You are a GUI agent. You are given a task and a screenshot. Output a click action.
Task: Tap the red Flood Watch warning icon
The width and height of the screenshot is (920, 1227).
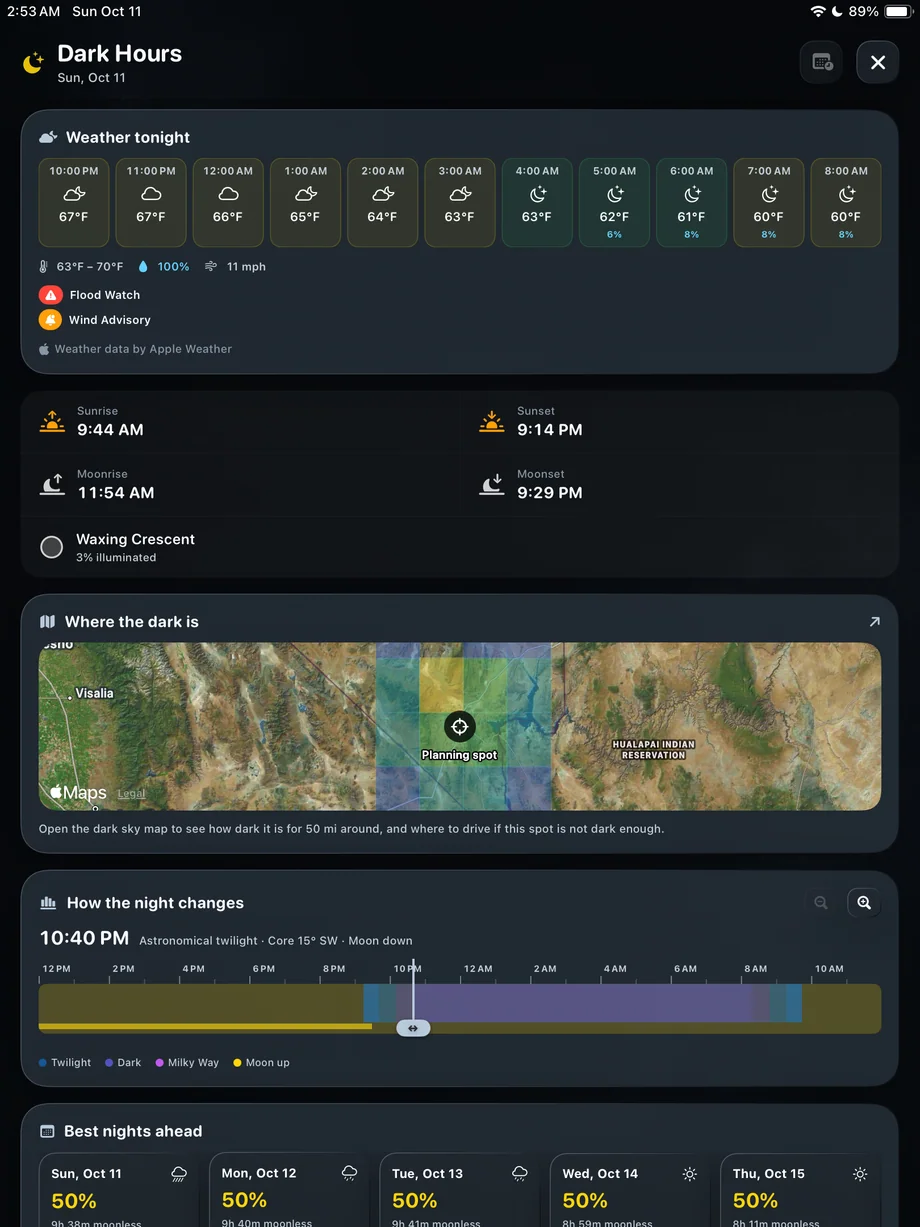[x=50, y=295]
